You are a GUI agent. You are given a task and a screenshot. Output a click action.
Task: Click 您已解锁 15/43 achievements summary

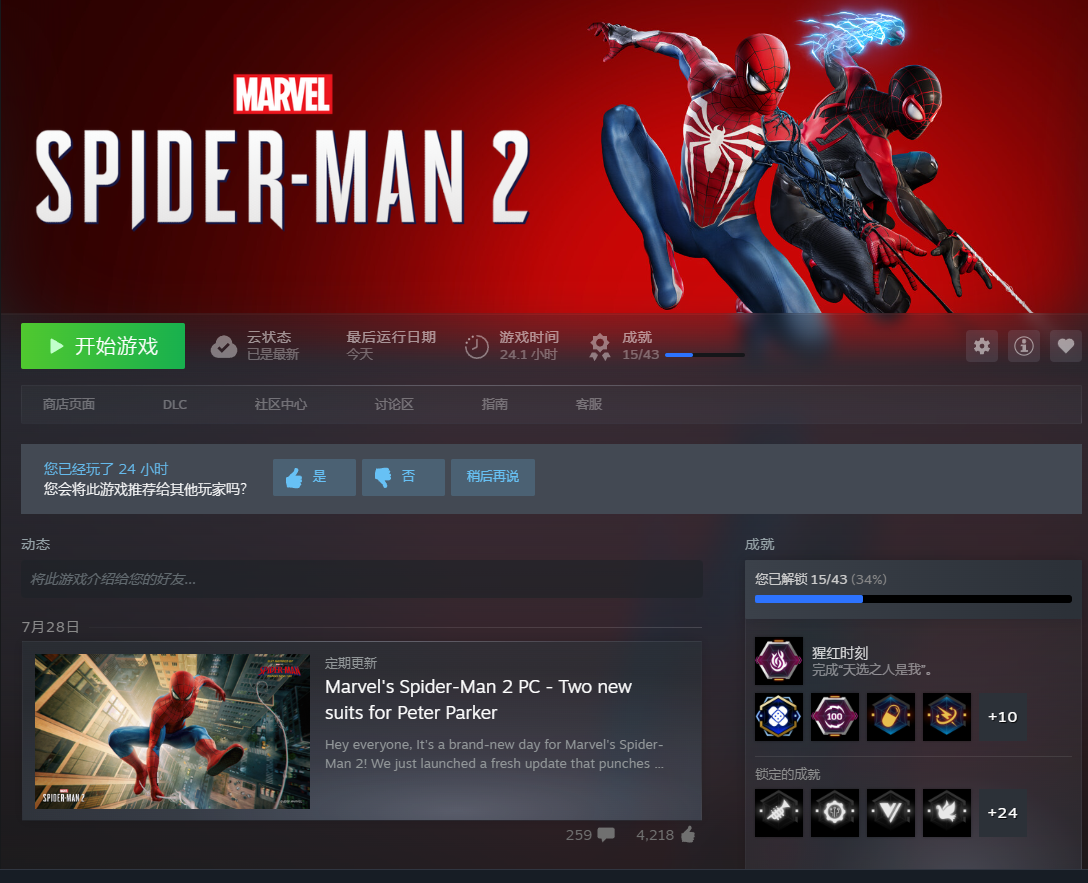tap(821, 579)
